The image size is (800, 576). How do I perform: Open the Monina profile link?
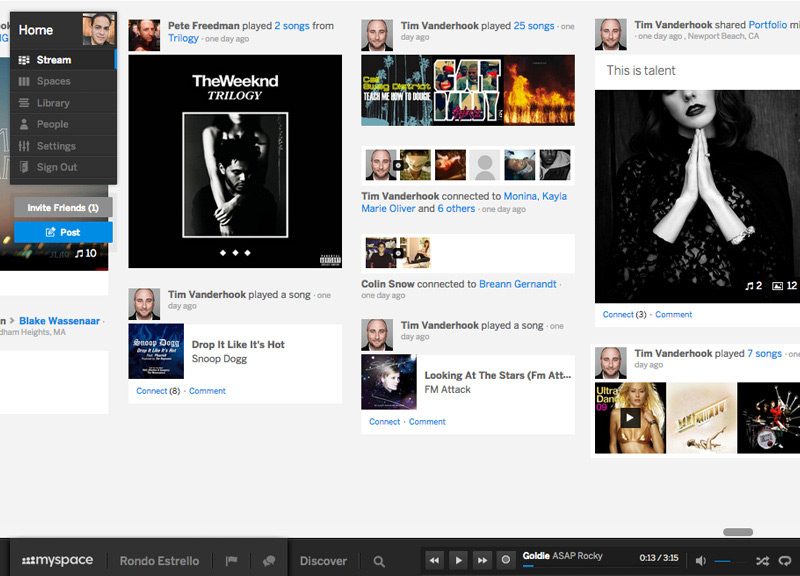click(x=520, y=196)
